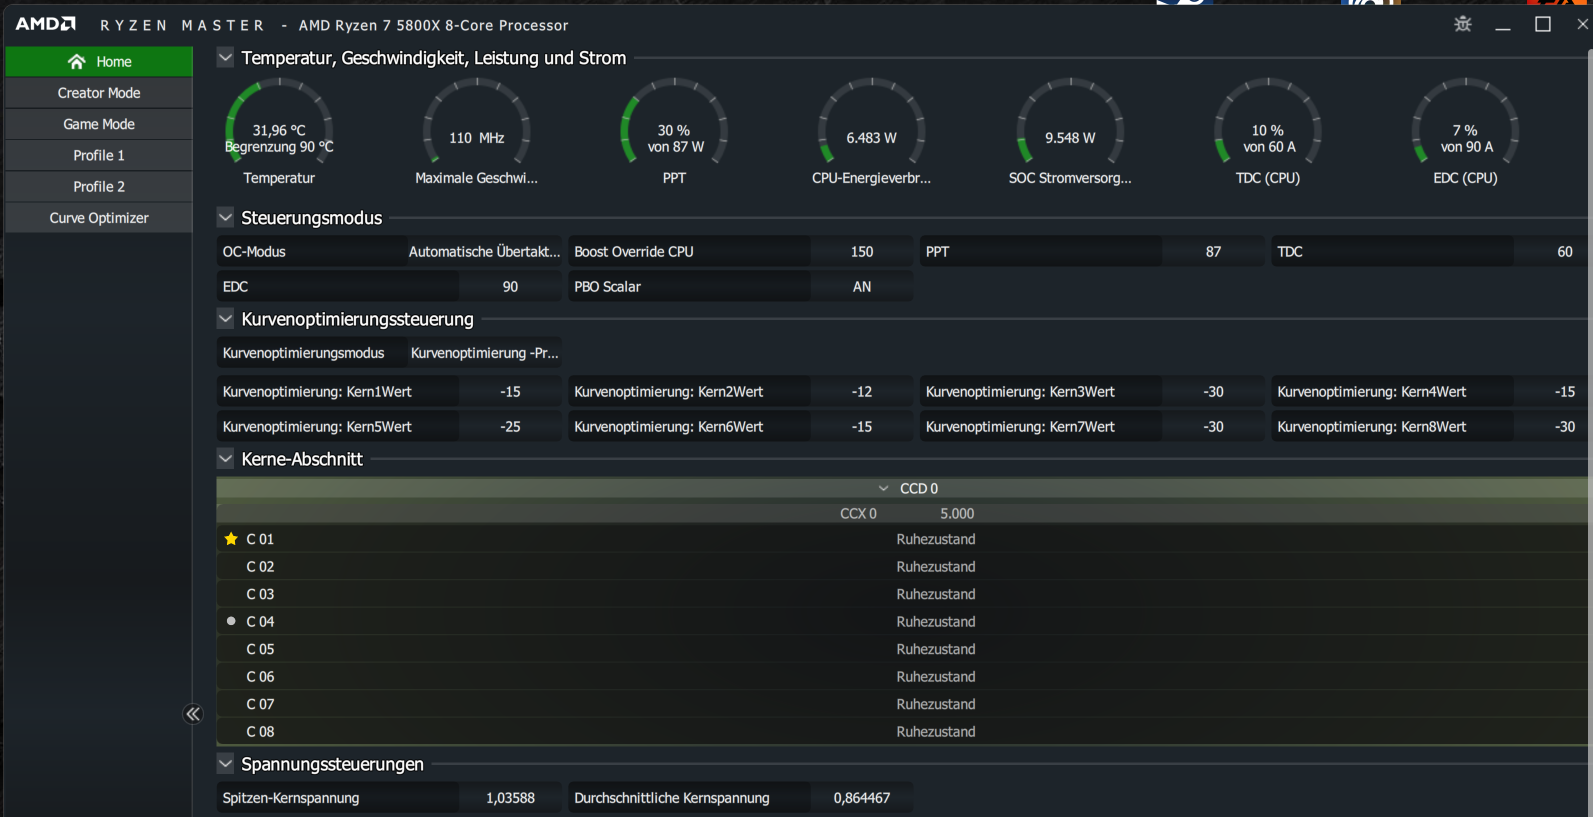Select the C 06 core row

click(x=902, y=677)
